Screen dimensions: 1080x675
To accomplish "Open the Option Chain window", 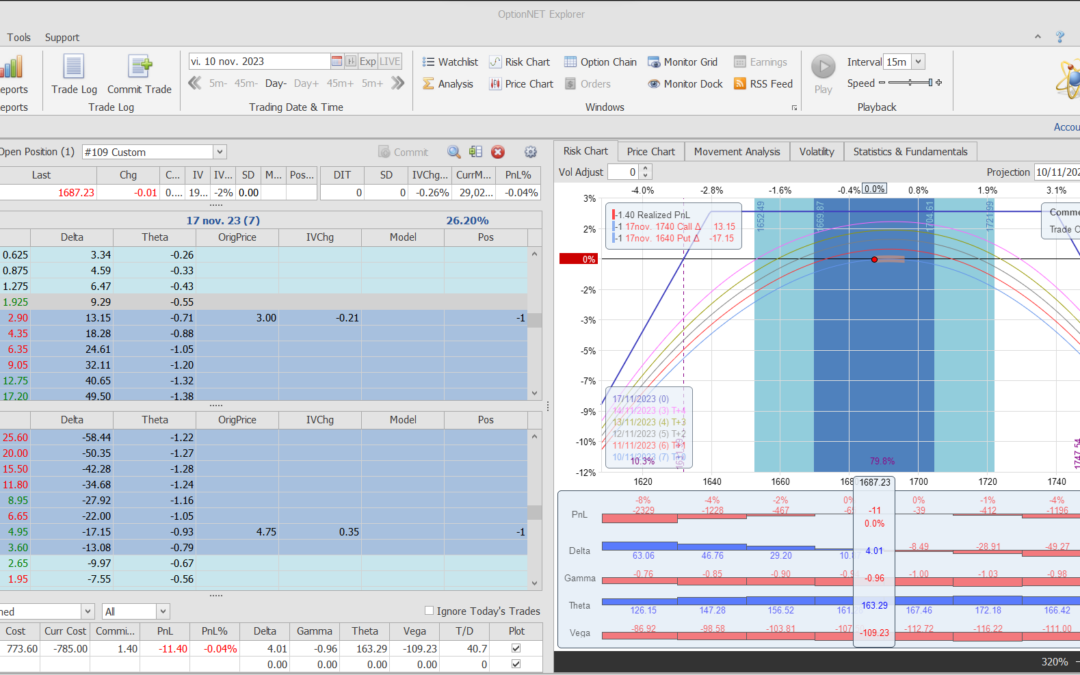I will click(x=600, y=62).
